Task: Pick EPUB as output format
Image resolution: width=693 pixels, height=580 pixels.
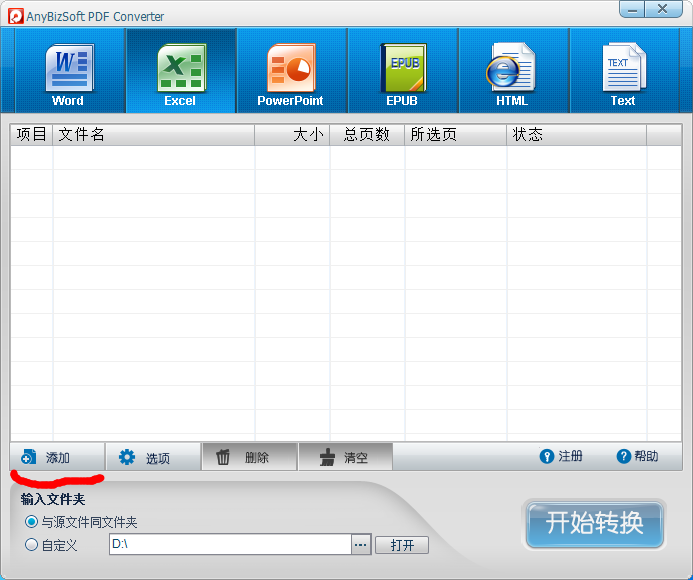Action: pyautogui.click(x=403, y=71)
